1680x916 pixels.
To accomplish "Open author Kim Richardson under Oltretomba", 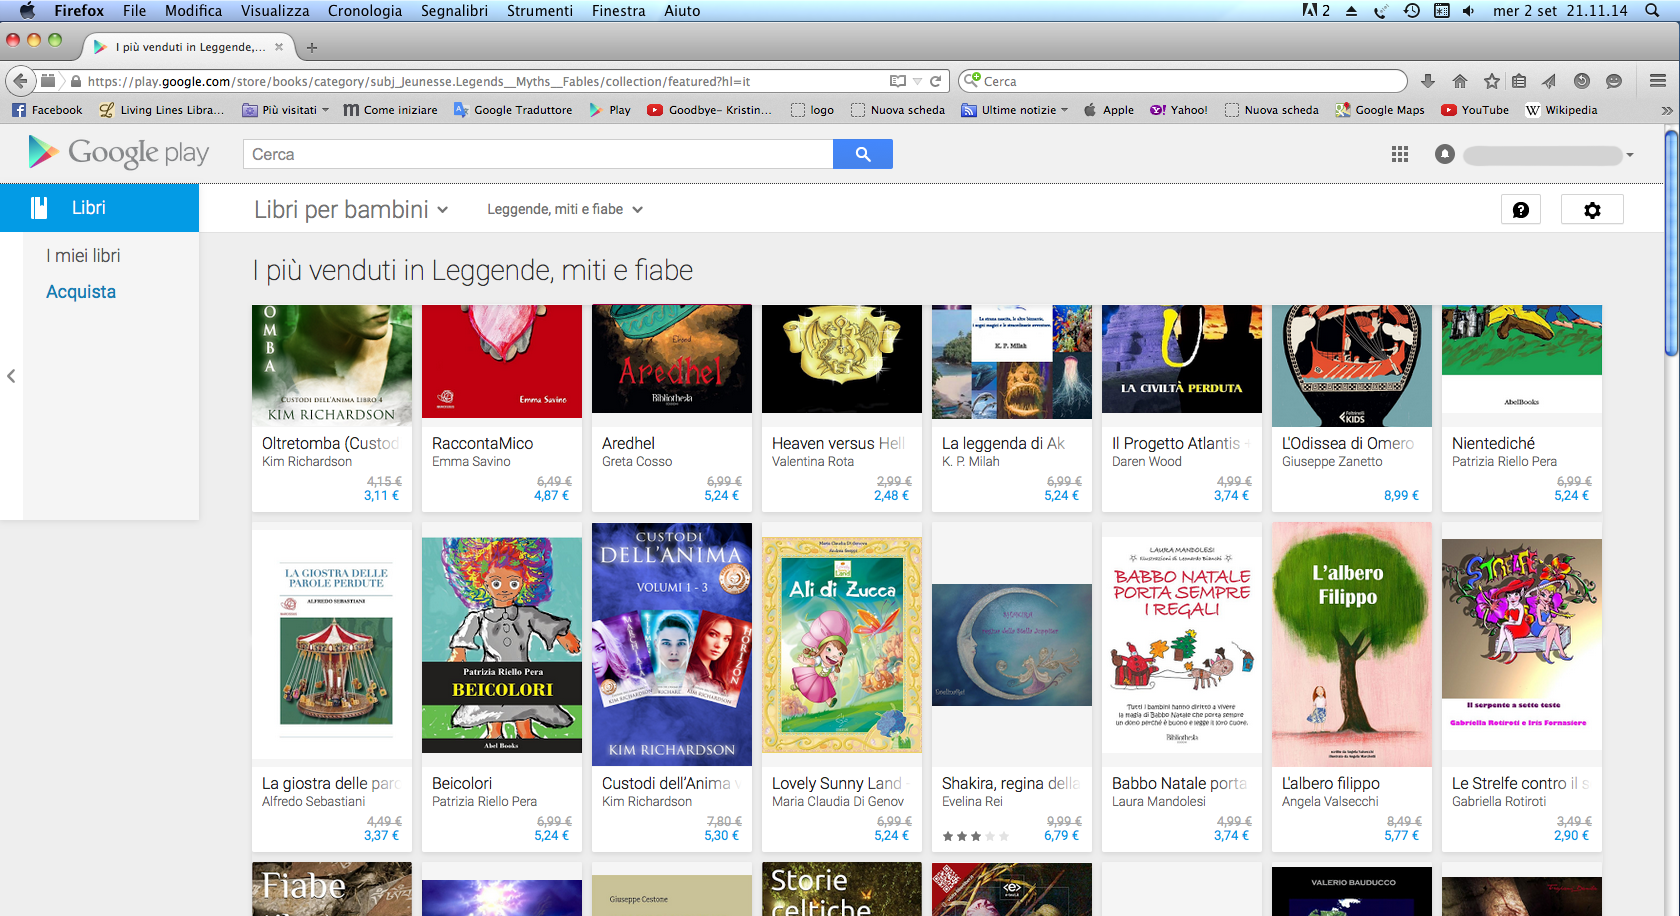I will tap(307, 462).
